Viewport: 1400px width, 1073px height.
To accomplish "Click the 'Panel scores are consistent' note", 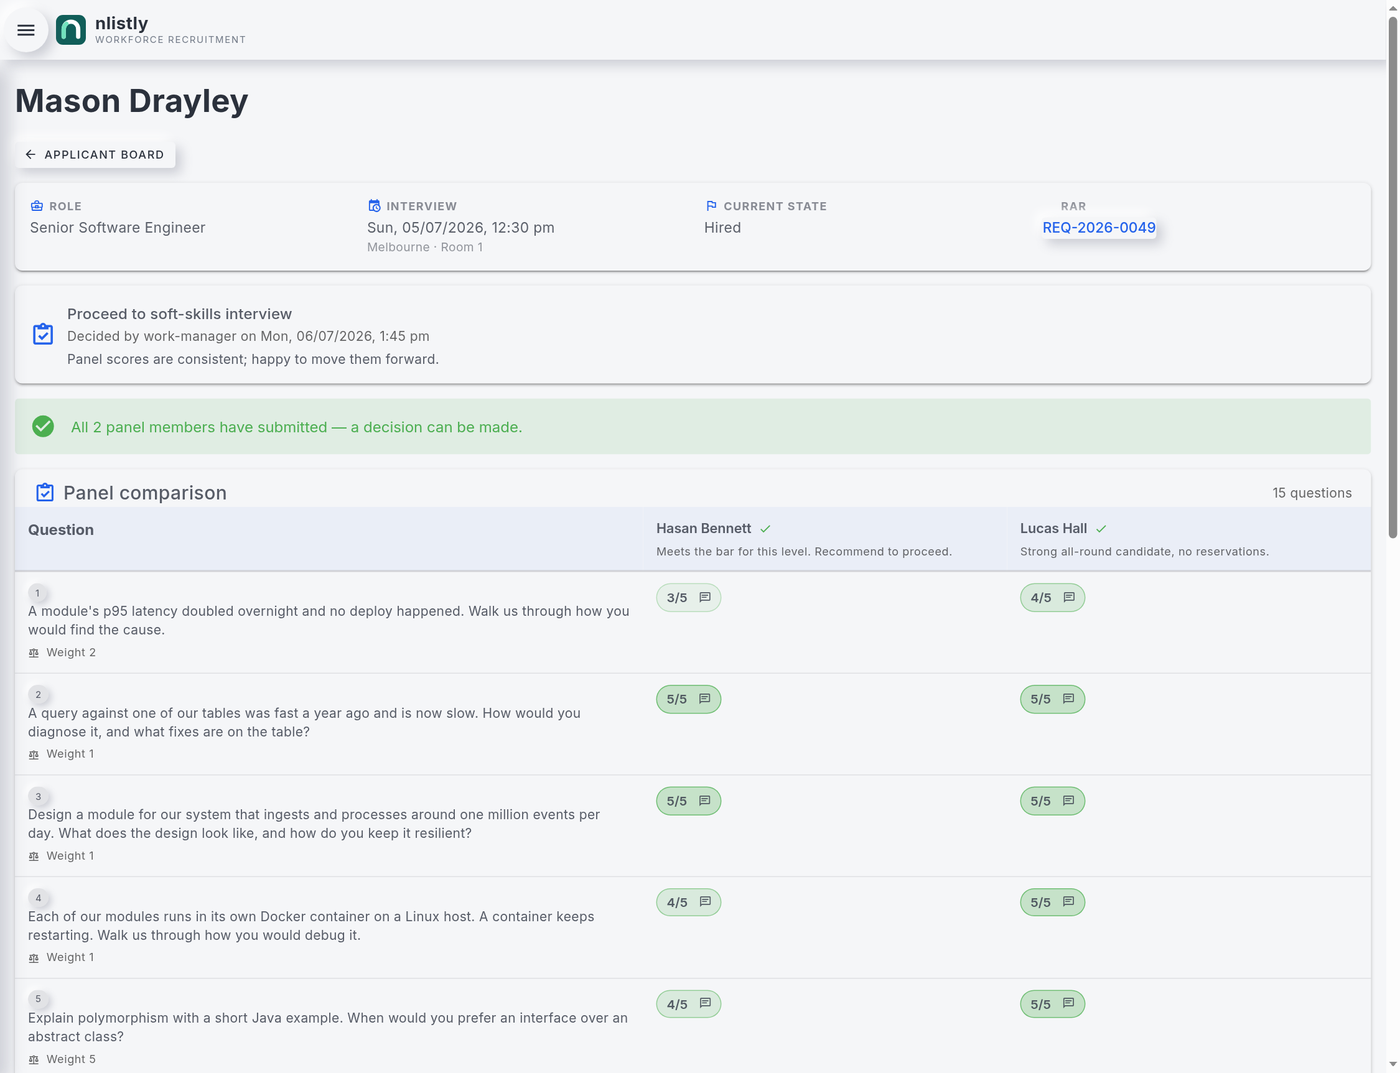I will tap(253, 359).
